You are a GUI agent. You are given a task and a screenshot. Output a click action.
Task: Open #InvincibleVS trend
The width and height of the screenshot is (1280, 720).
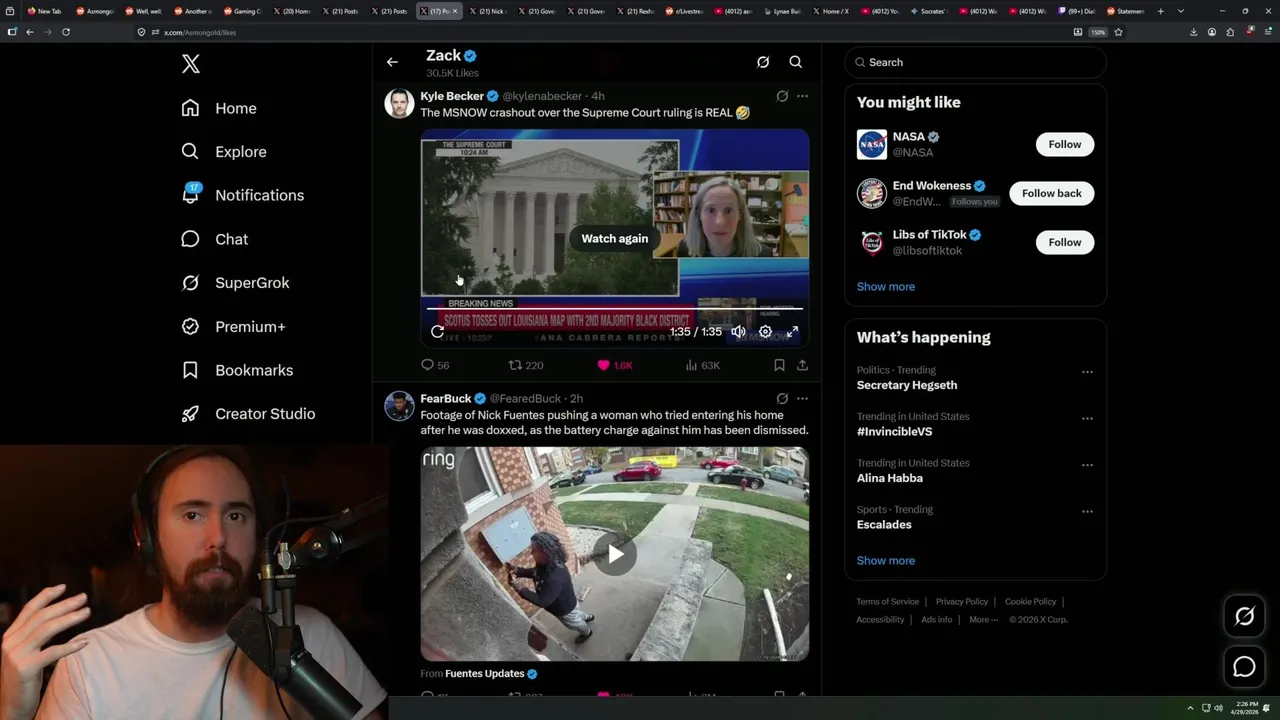click(894, 432)
